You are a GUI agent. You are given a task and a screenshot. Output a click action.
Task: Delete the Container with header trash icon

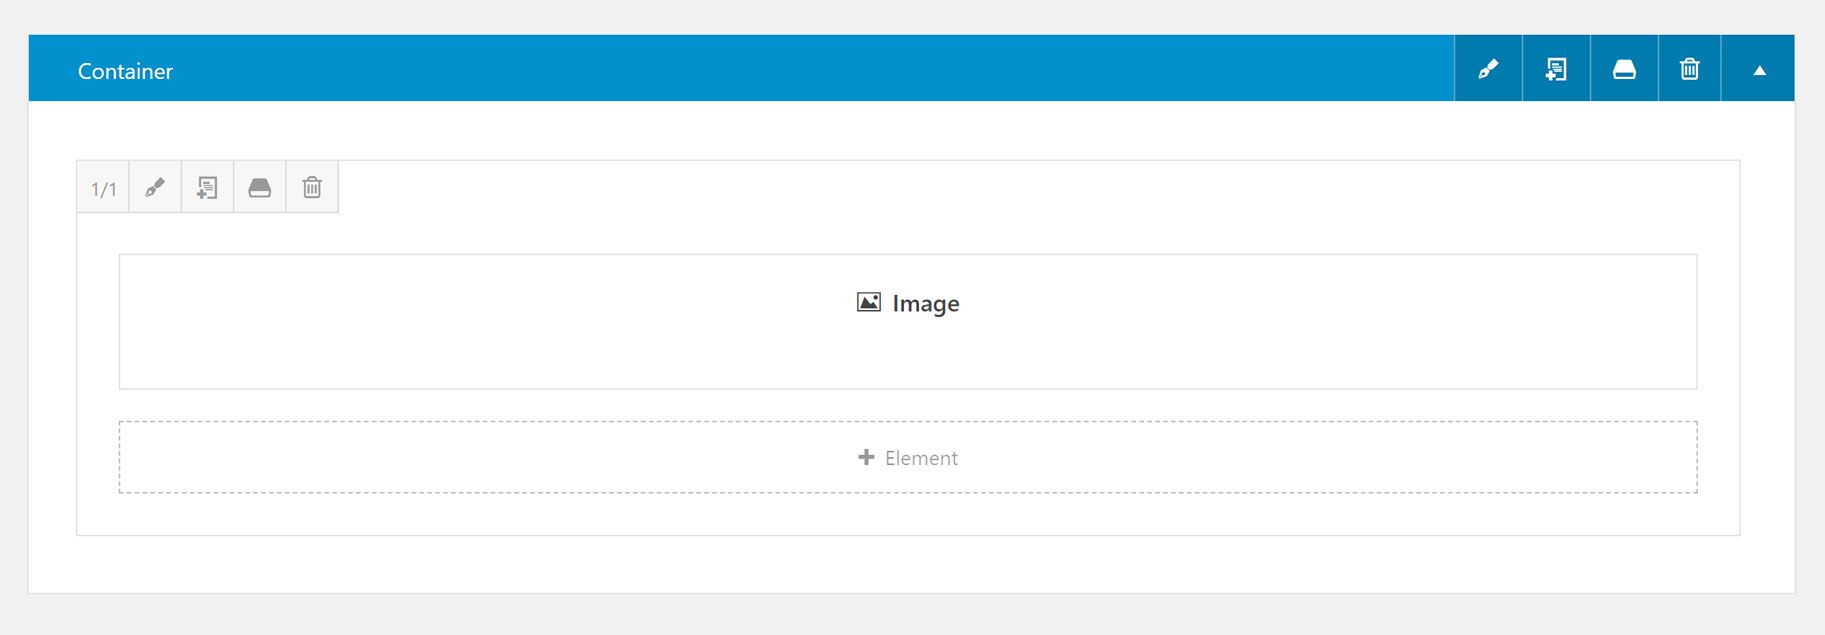pyautogui.click(x=1689, y=69)
